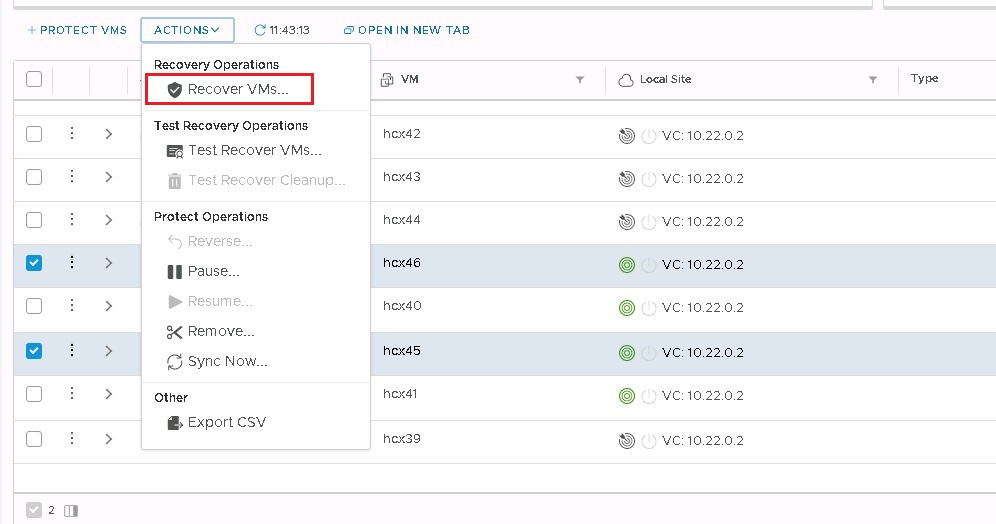Click the Local Site column filter icon
996x524 pixels.
873,79
